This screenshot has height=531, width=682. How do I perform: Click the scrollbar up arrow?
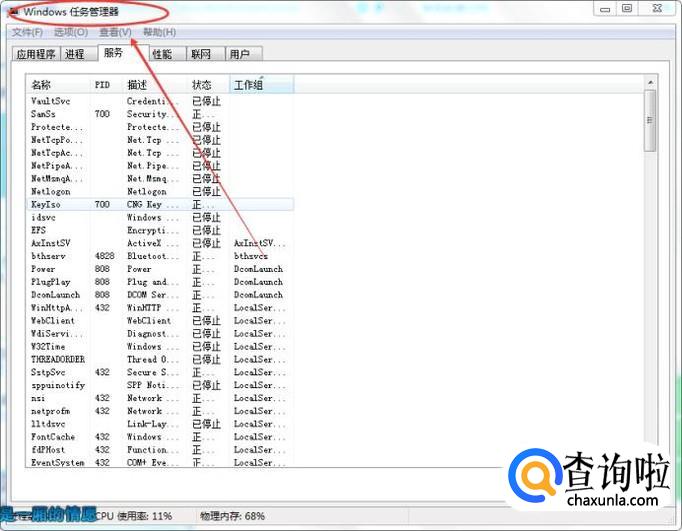pyautogui.click(x=650, y=83)
